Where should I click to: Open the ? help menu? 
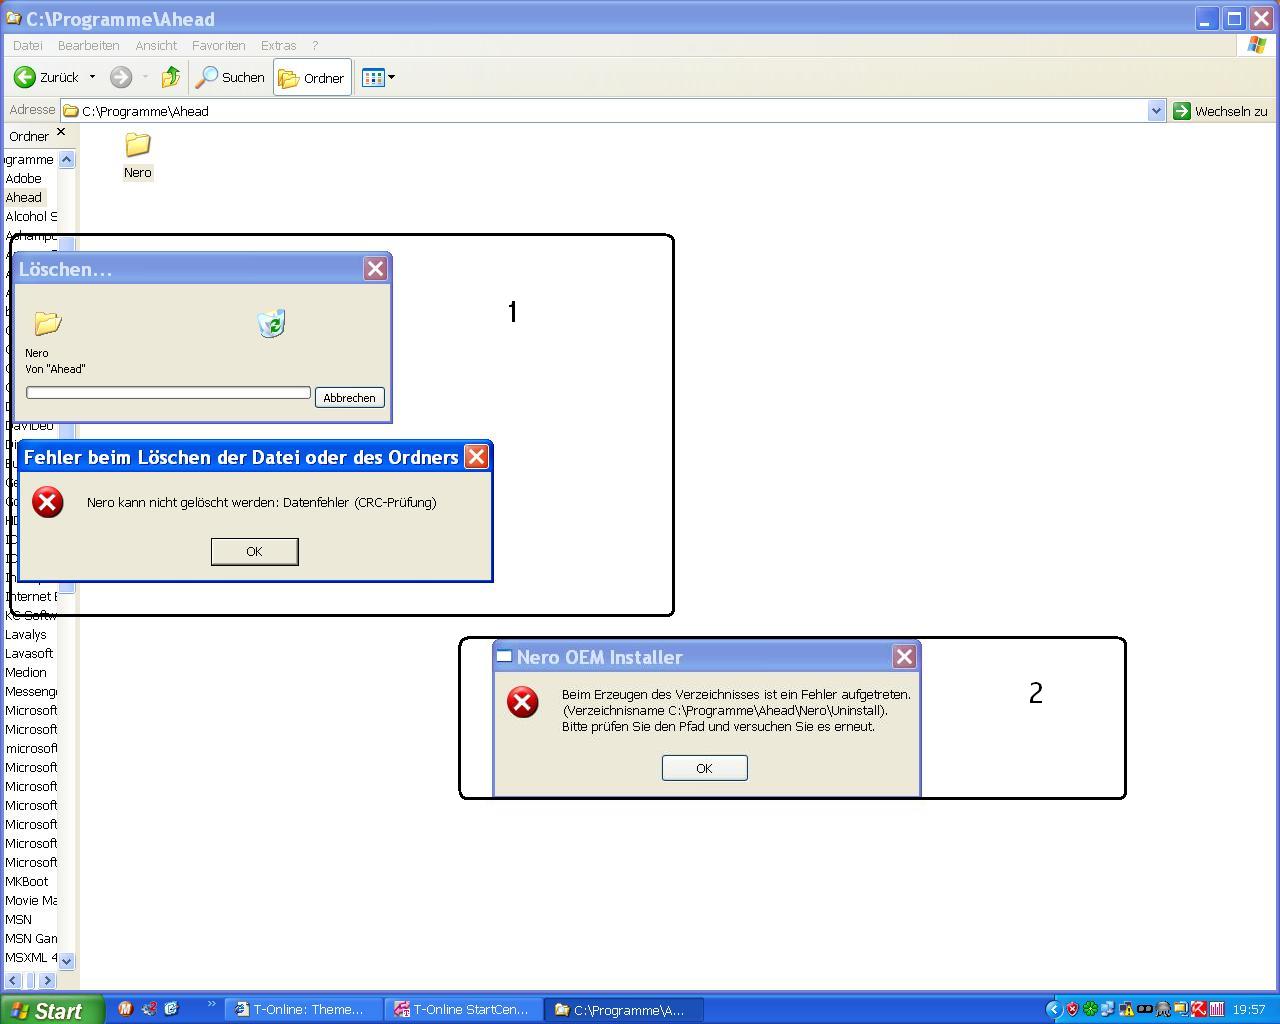pyautogui.click(x=315, y=45)
